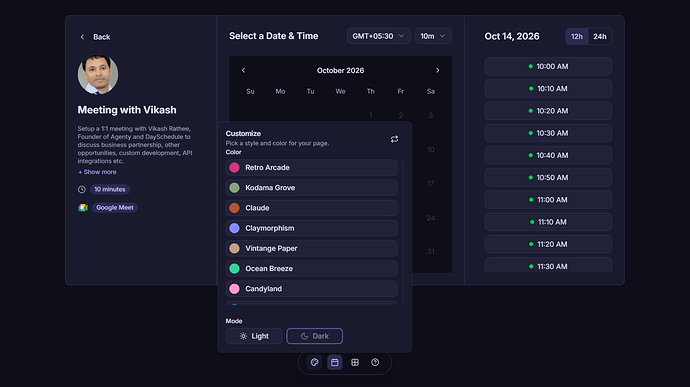This screenshot has height=387, width=690.
Task: Switch to Light mode
Action: click(254, 336)
